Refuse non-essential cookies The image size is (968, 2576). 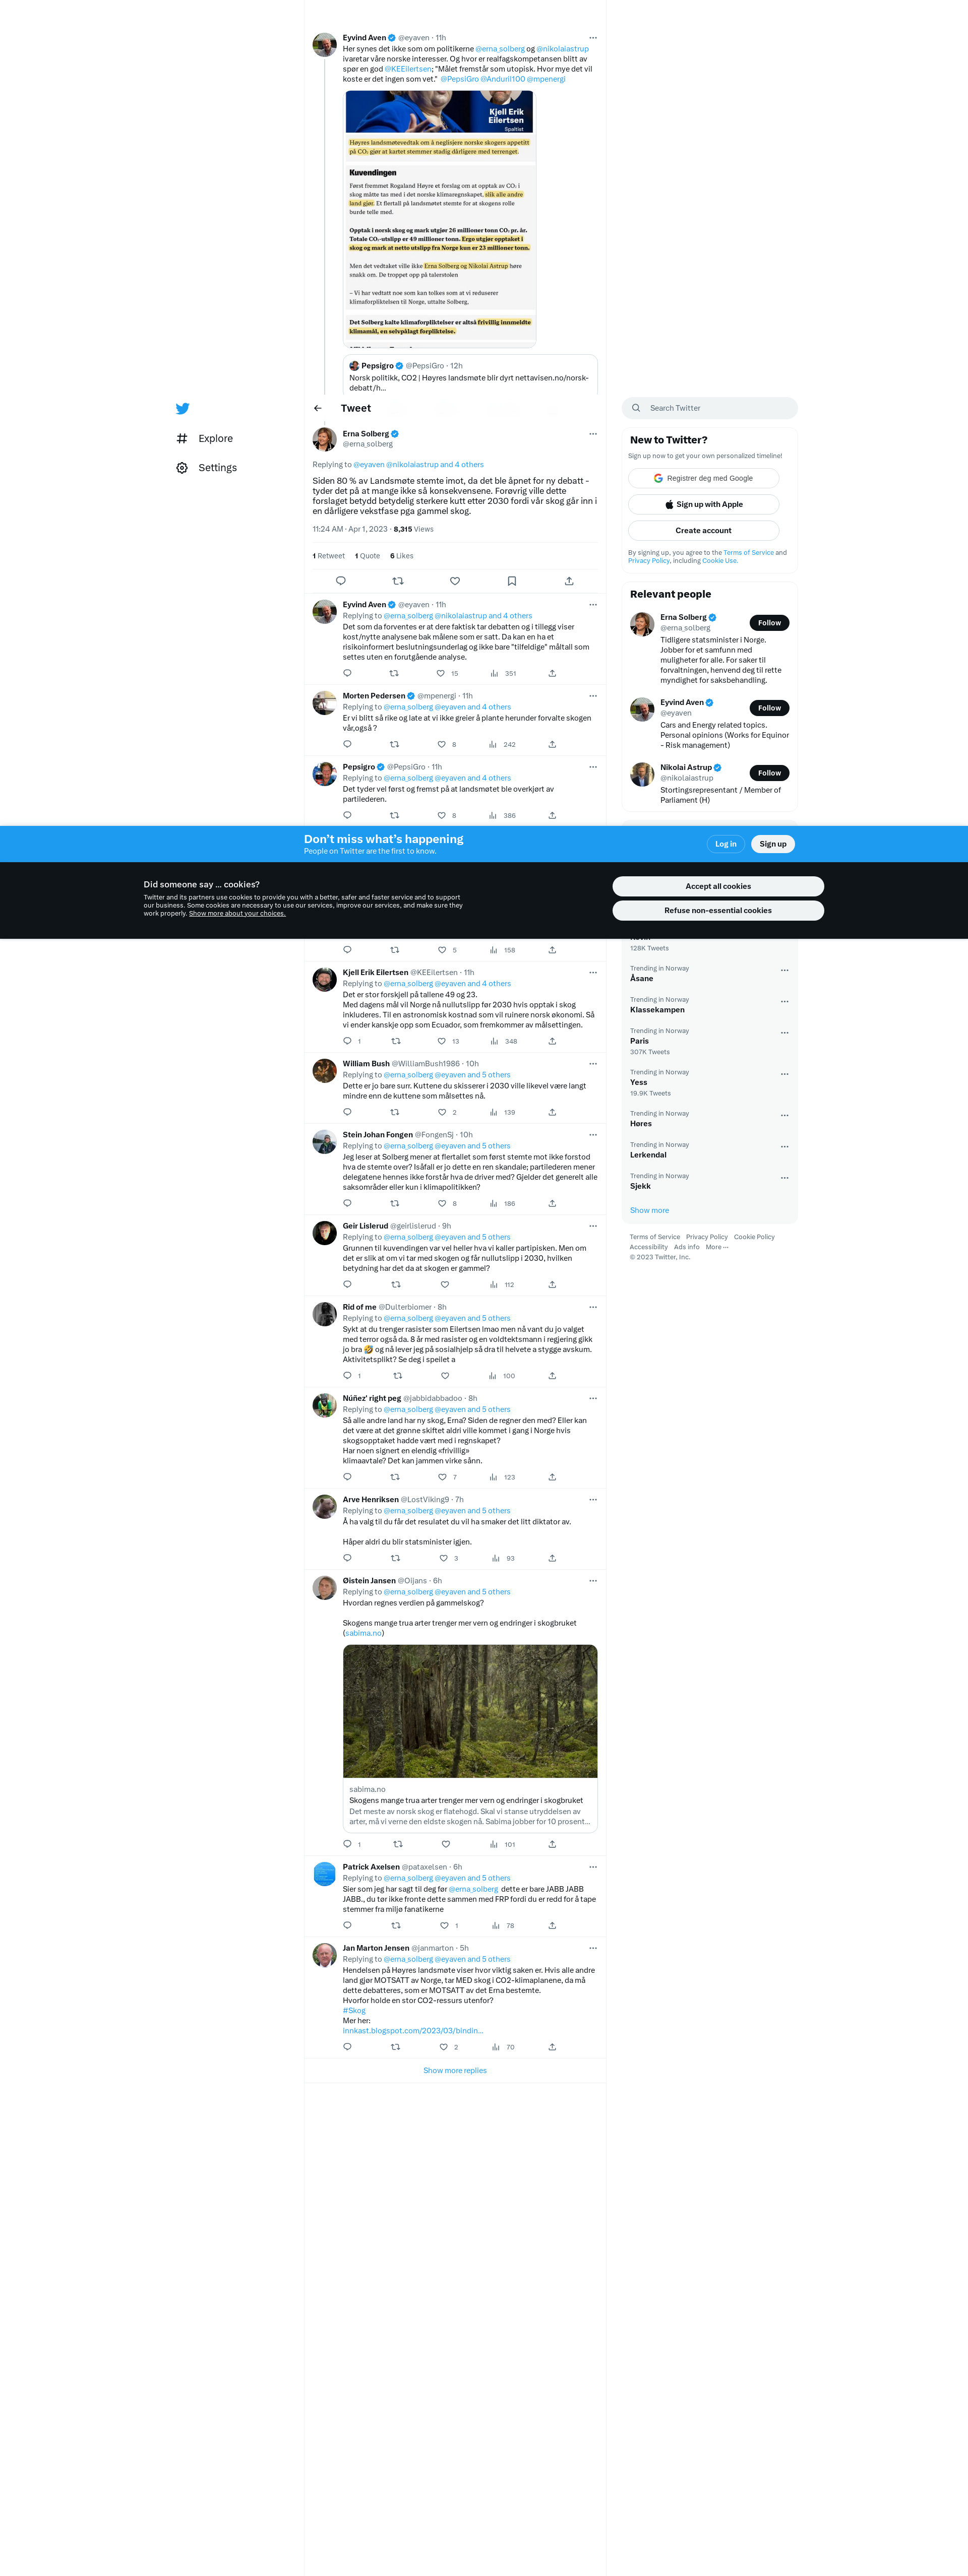point(718,910)
